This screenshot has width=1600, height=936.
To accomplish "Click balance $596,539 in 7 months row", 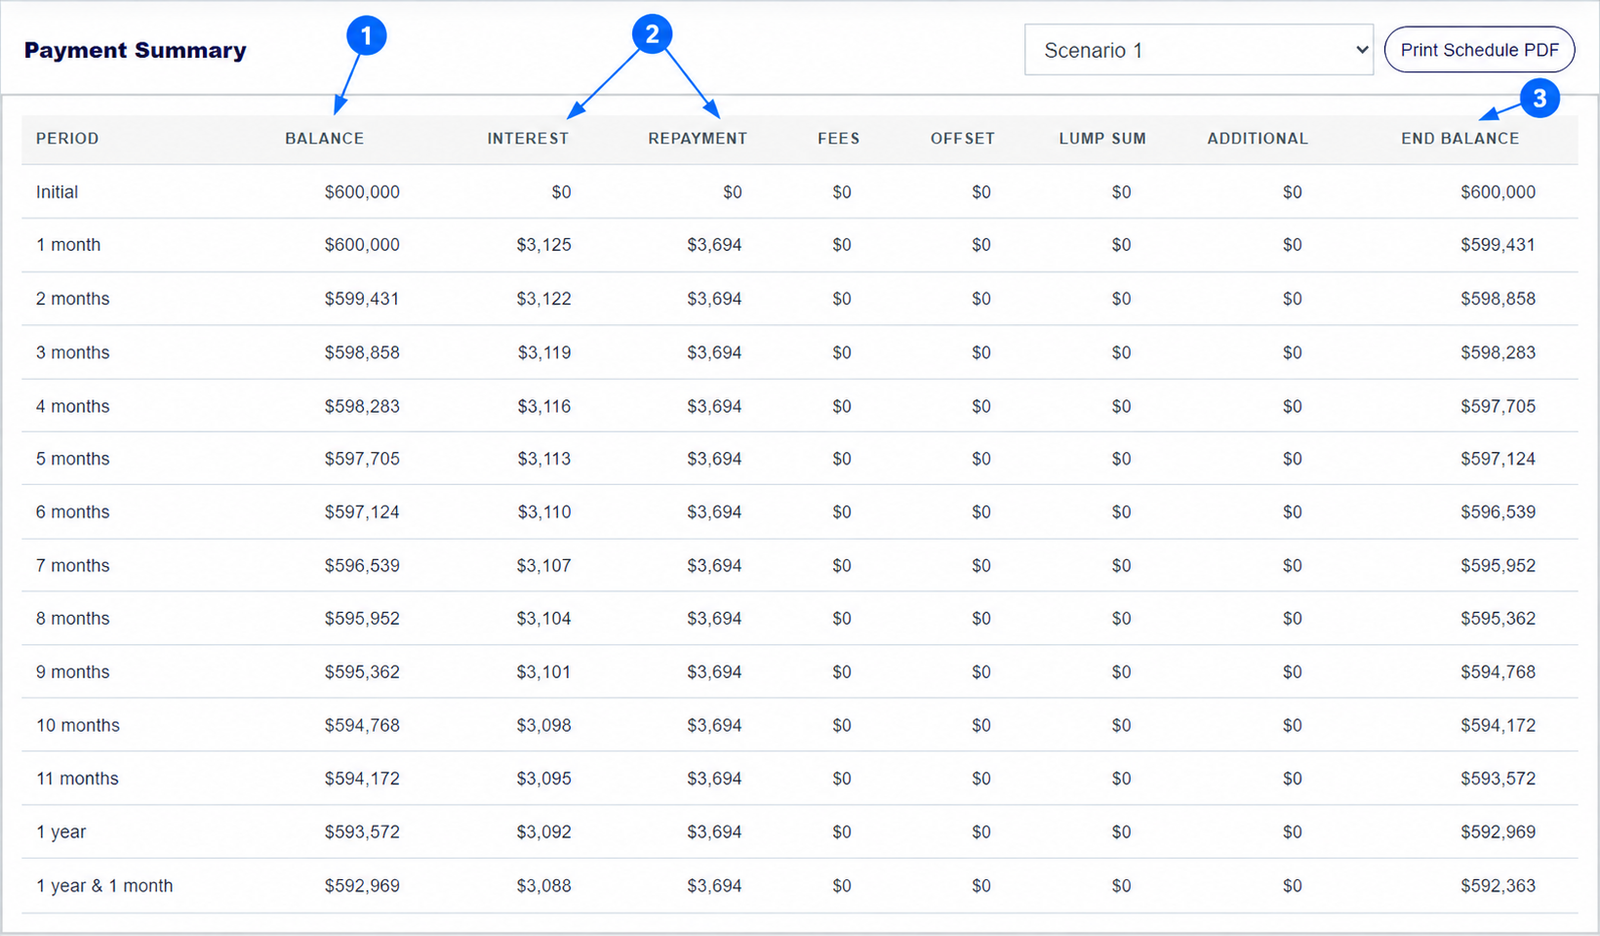I will coord(362,566).
